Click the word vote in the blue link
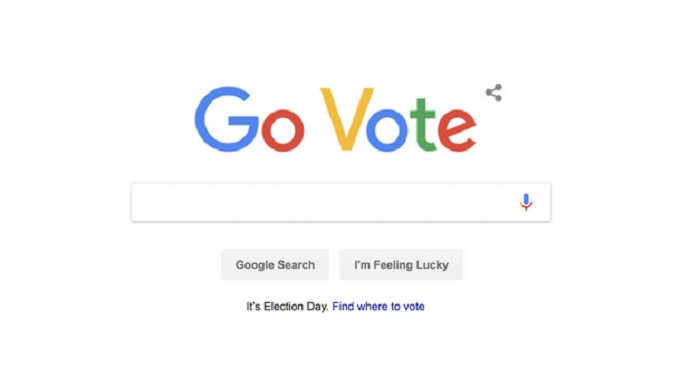Viewport: 700px width, 387px height. (x=414, y=306)
